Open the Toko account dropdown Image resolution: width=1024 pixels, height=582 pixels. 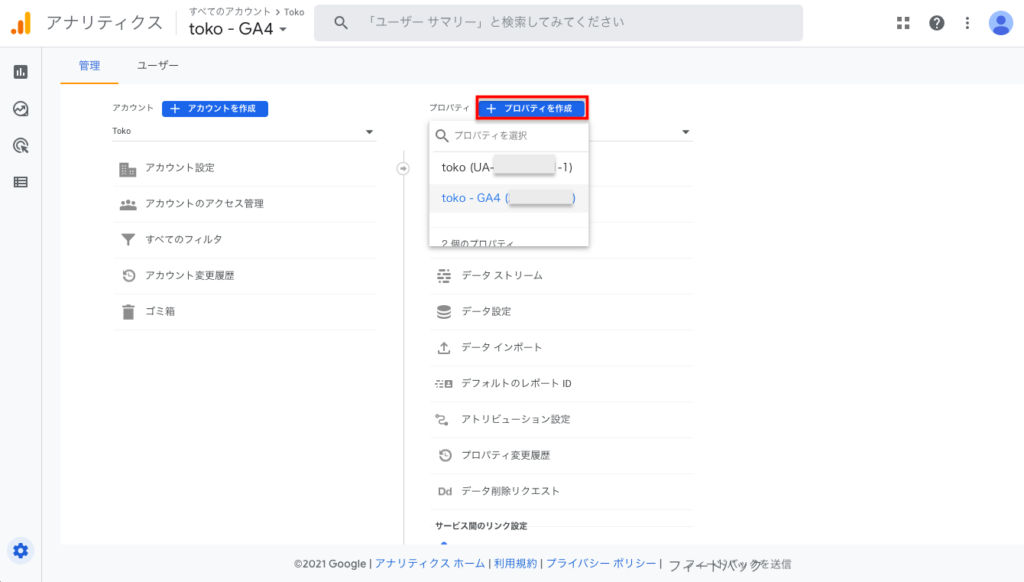click(243, 131)
